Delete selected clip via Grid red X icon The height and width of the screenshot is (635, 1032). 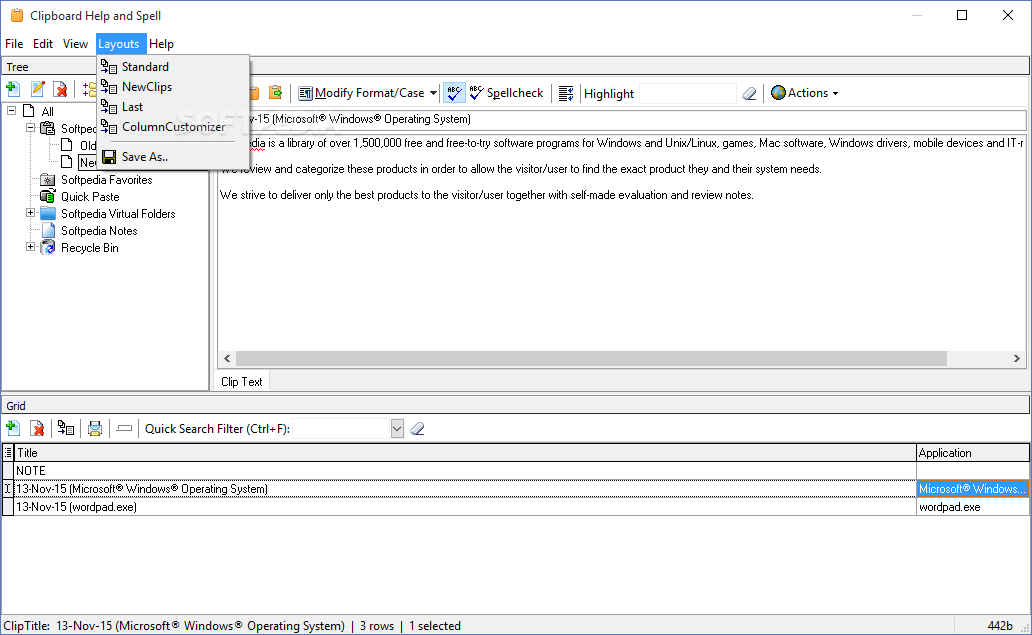click(38, 428)
